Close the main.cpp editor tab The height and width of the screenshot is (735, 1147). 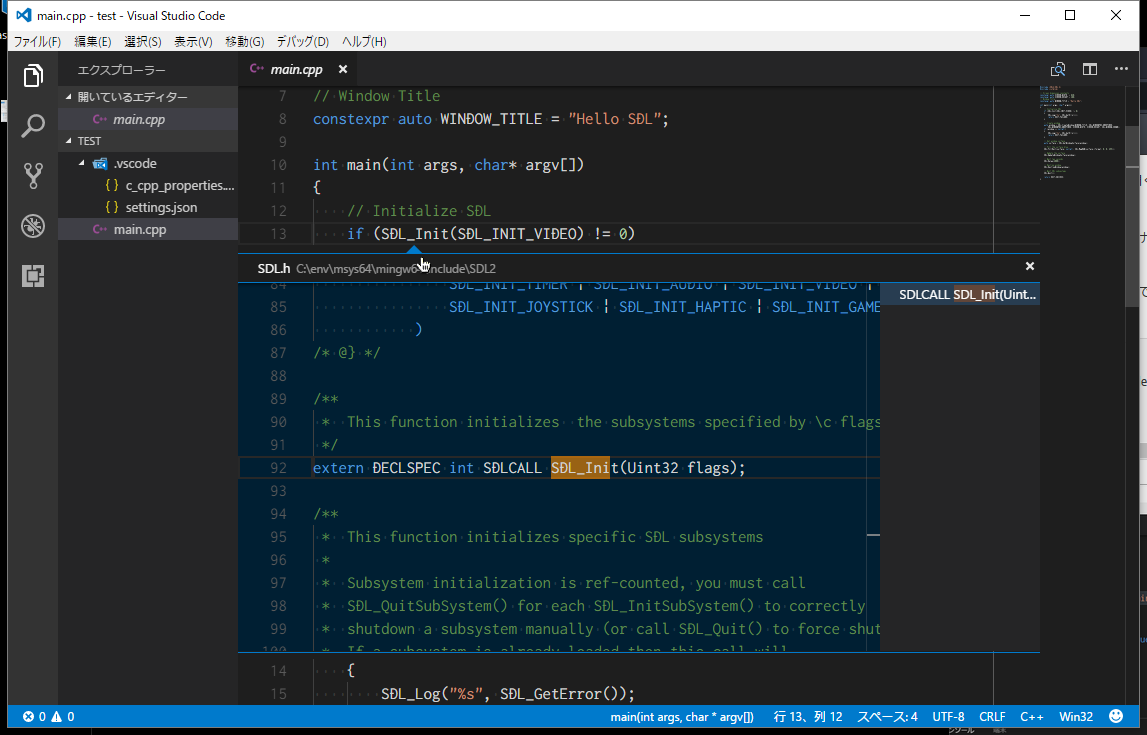click(x=342, y=69)
